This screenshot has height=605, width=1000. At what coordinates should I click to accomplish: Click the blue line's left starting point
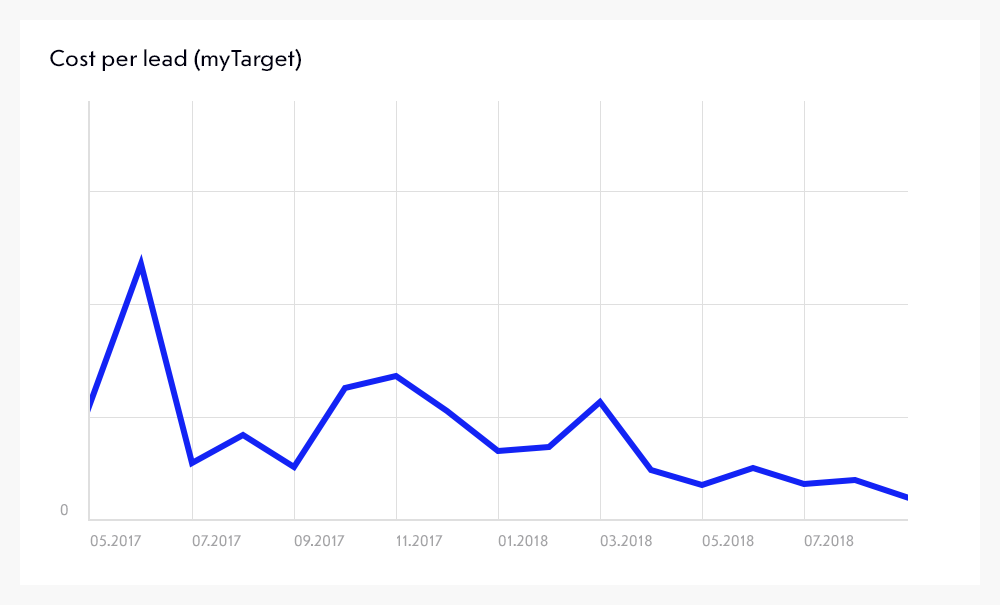(91, 403)
